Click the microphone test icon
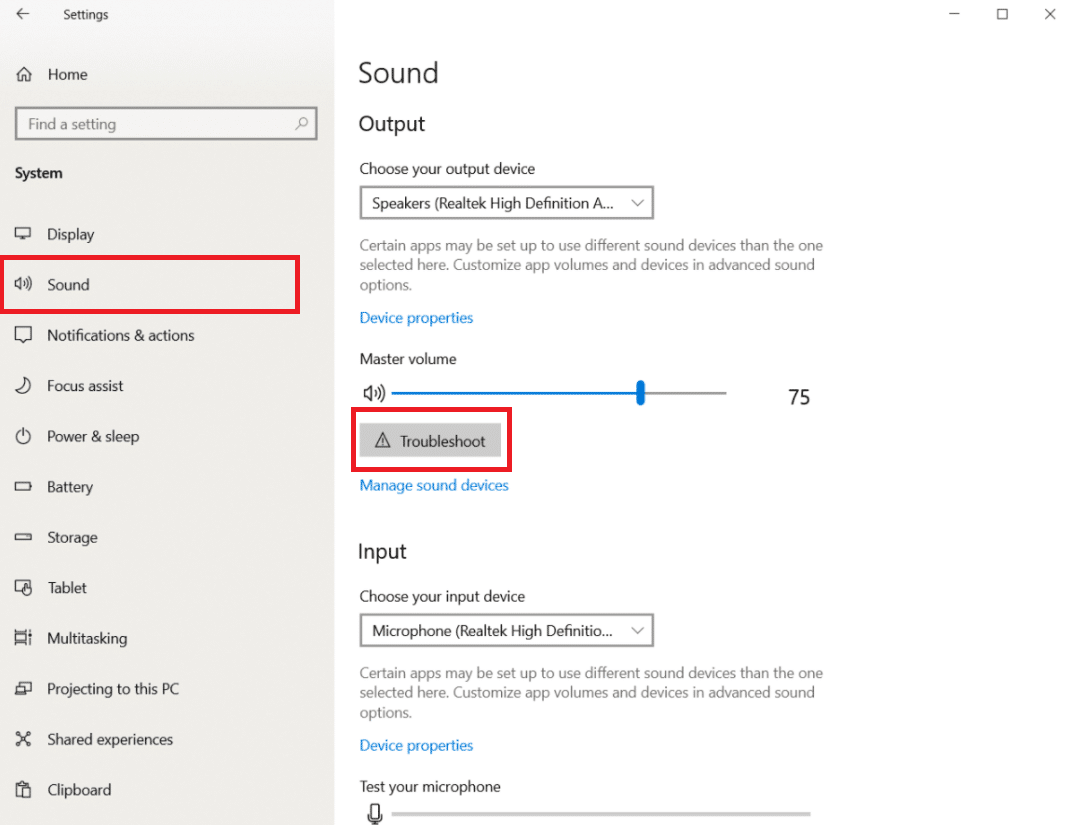This screenshot has width=1069, height=825. click(374, 813)
